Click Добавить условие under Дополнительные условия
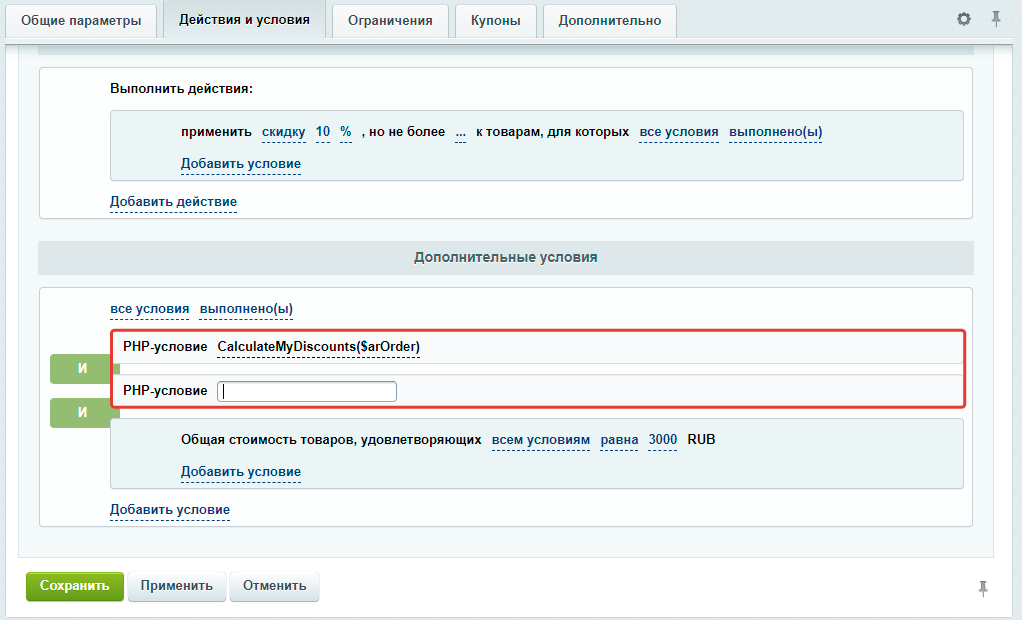This screenshot has height=620, width=1022. point(168,510)
